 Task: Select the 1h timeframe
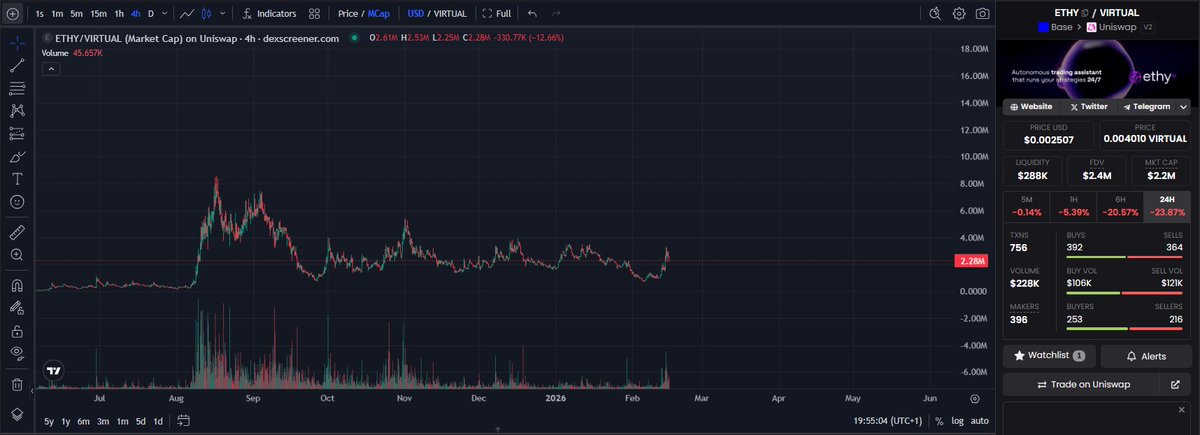coord(119,14)
